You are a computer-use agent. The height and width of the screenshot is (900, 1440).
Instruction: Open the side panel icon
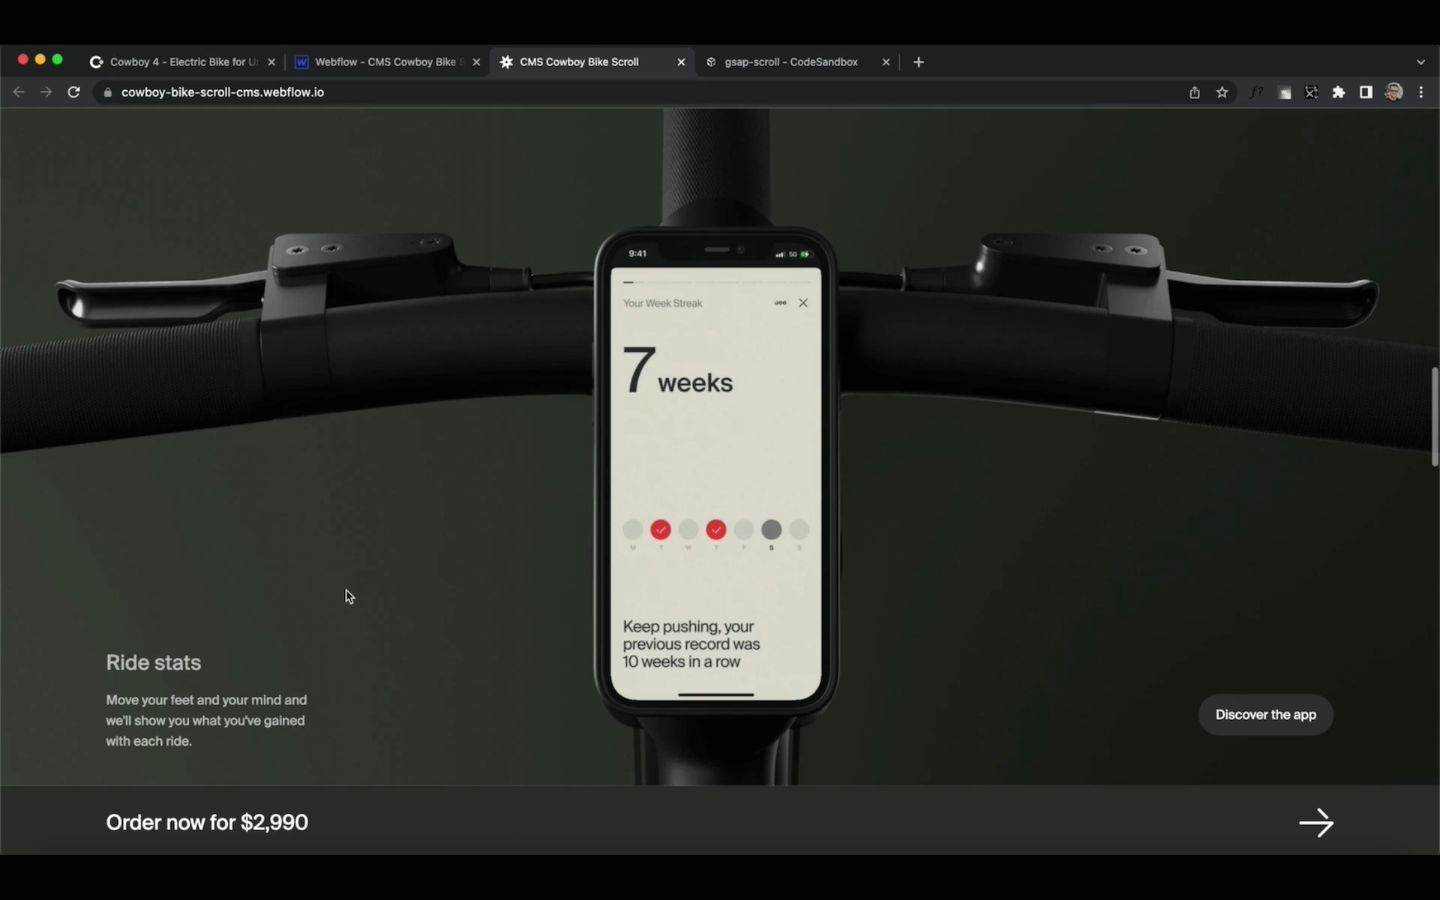tap(1366, 92)
